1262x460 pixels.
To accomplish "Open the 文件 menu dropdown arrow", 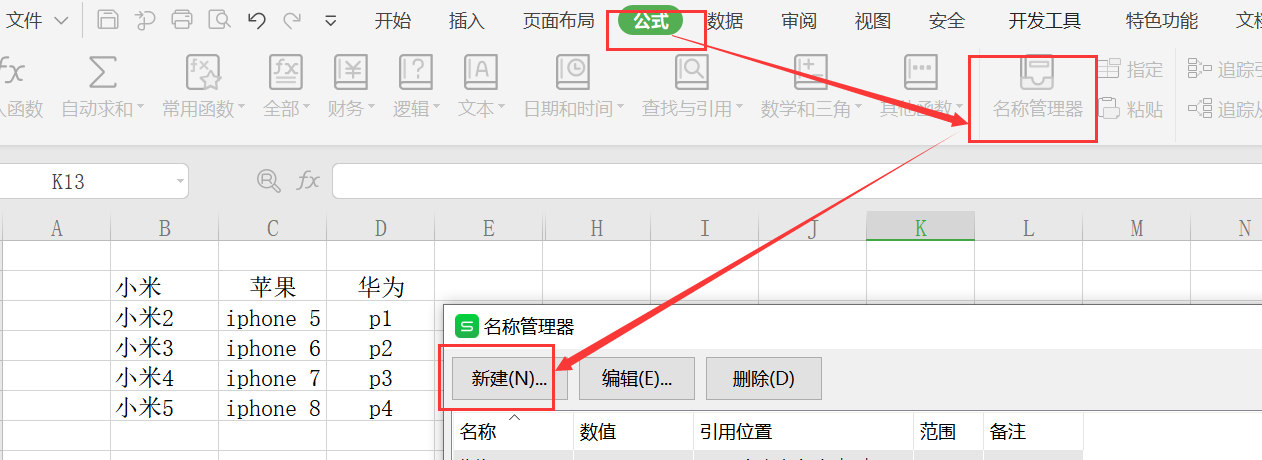I will coord(61,21).
